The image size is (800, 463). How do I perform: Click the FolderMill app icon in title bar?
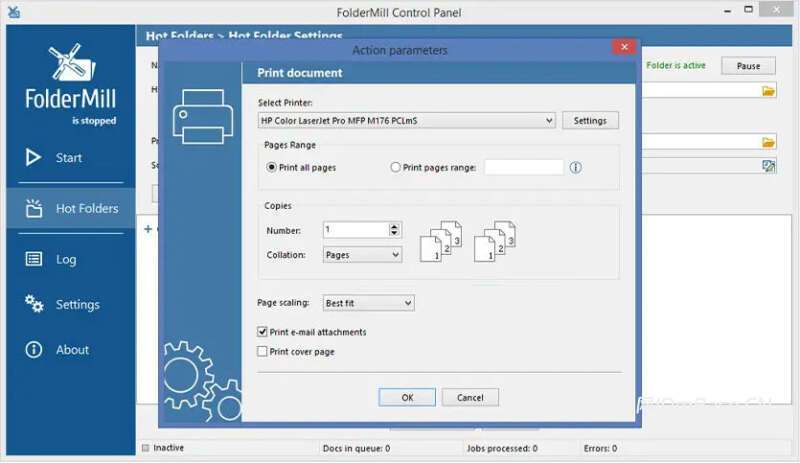14,12
